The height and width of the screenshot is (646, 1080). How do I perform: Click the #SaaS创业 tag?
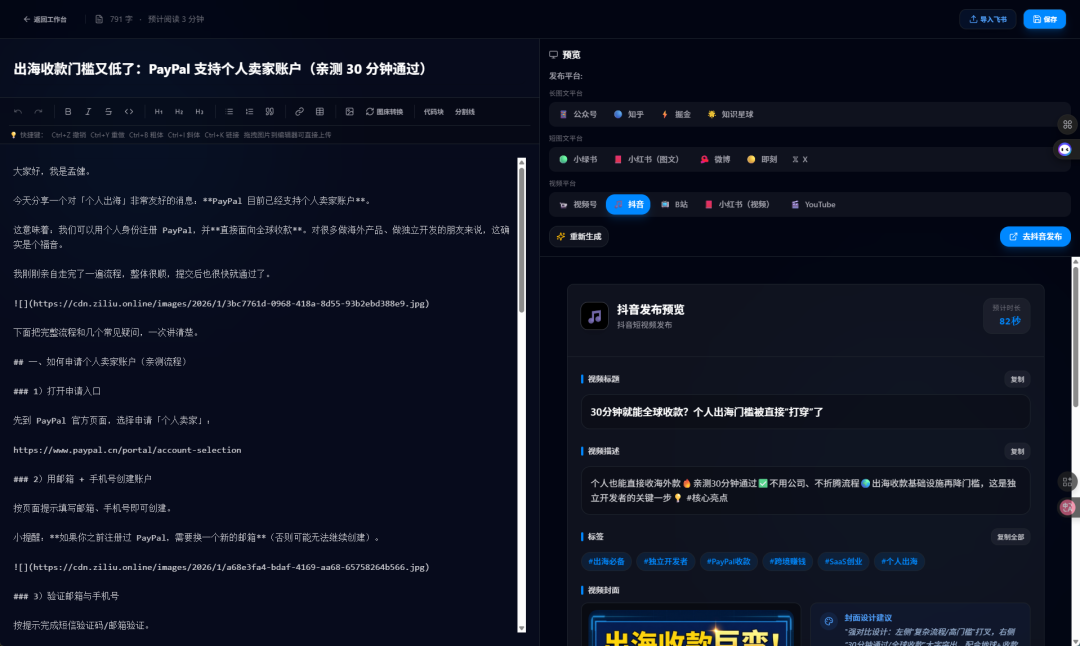click(x=843, y=561)
